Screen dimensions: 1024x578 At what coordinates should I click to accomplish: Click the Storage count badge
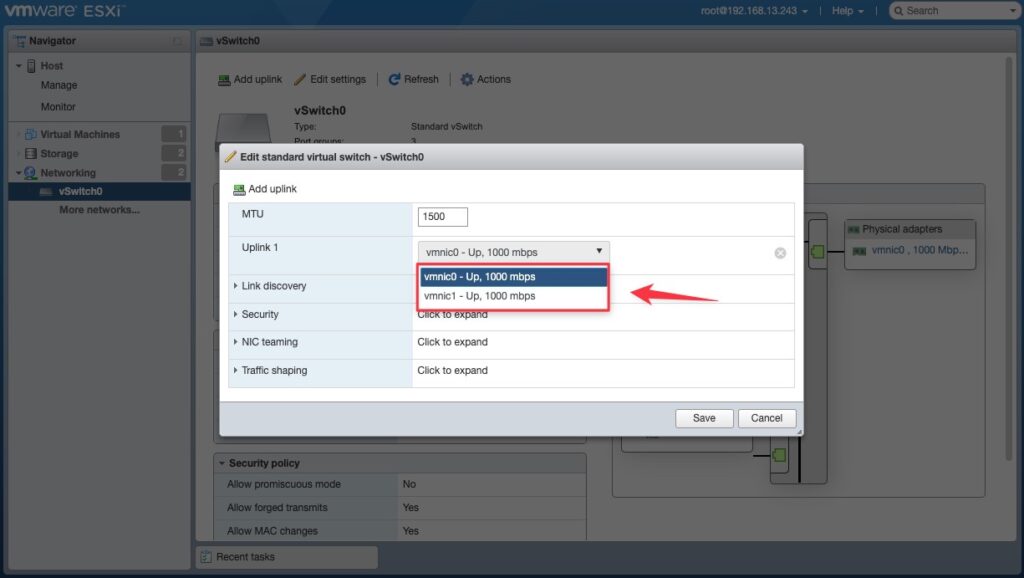coord(174,153)
